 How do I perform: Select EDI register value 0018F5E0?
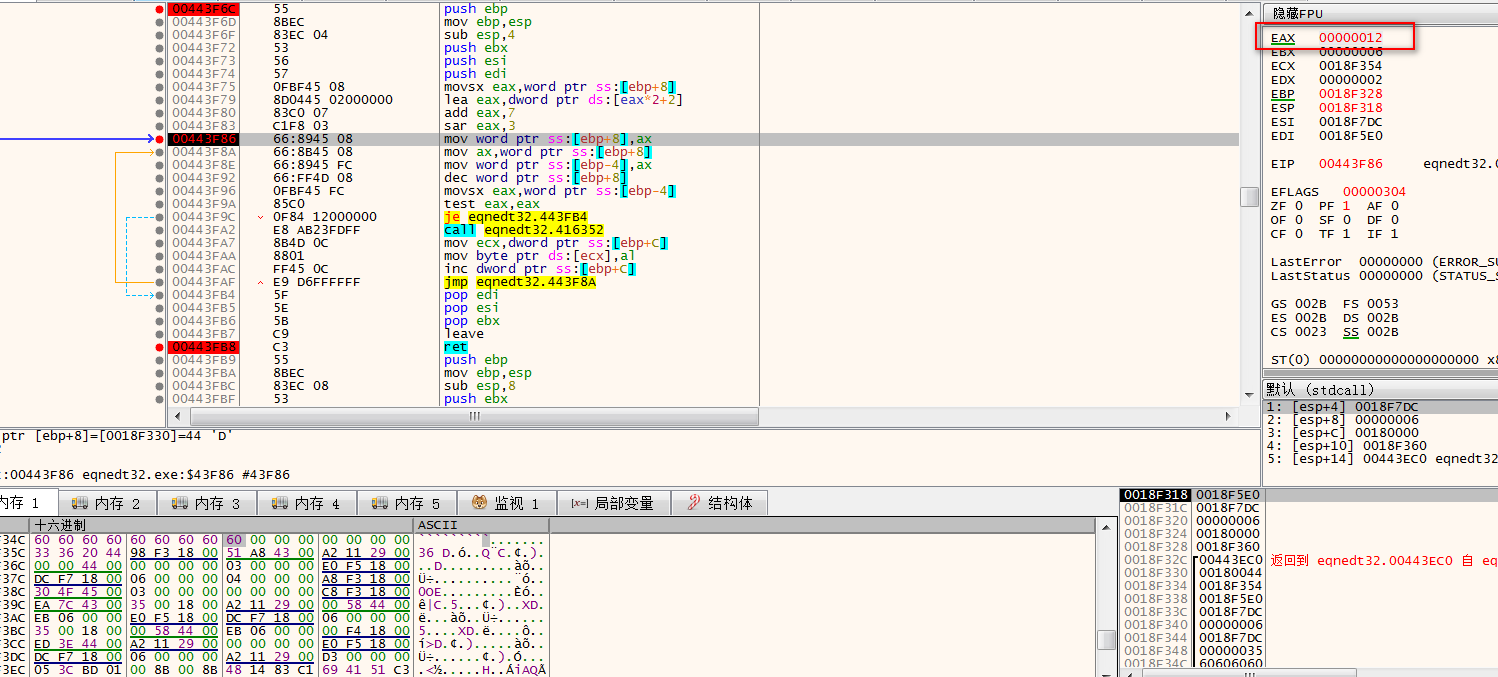click(1350, 136)
